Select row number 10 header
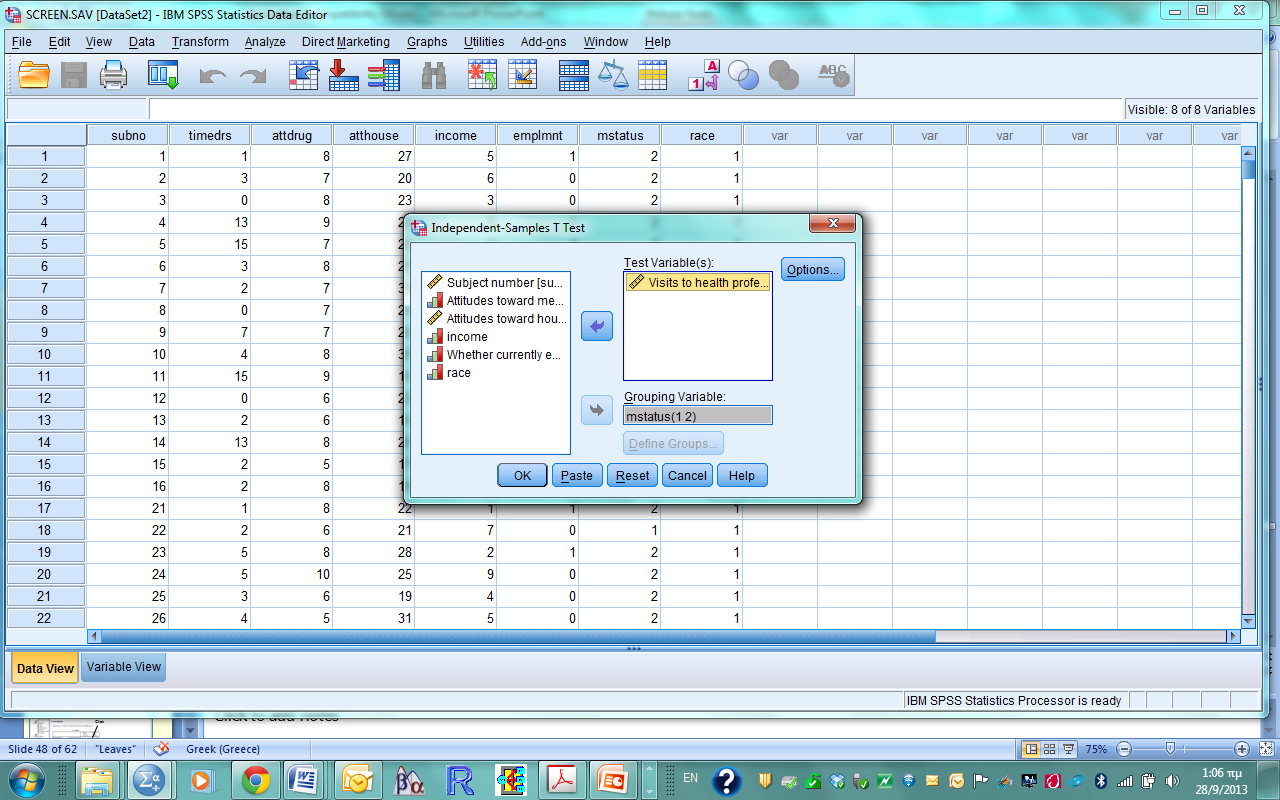Screen dimensions: 1280x800 click(x=45, y=354)
